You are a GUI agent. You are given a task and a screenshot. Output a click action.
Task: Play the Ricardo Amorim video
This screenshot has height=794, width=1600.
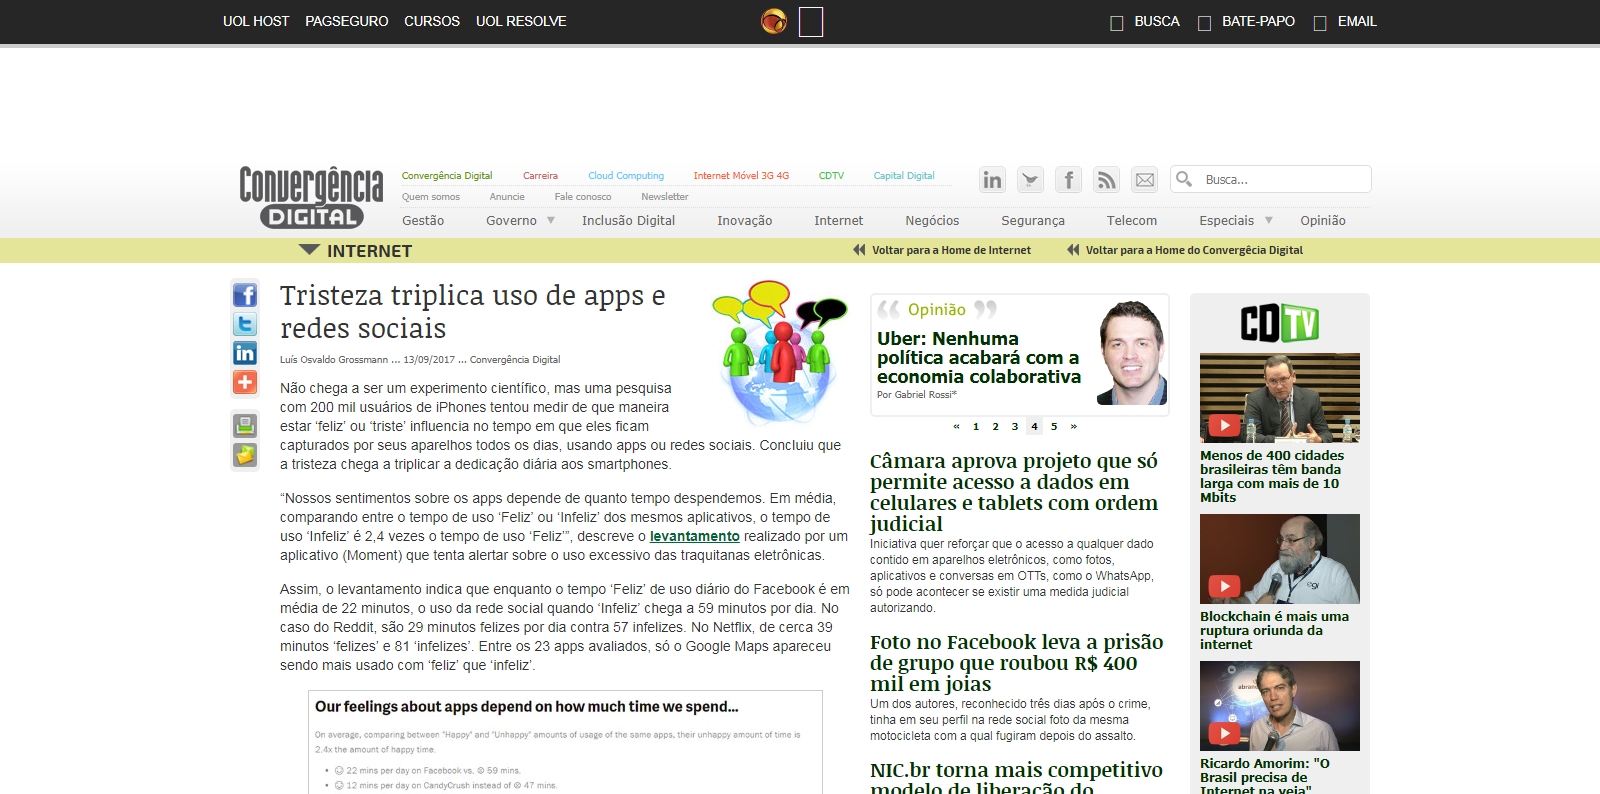click(1224, 733)
